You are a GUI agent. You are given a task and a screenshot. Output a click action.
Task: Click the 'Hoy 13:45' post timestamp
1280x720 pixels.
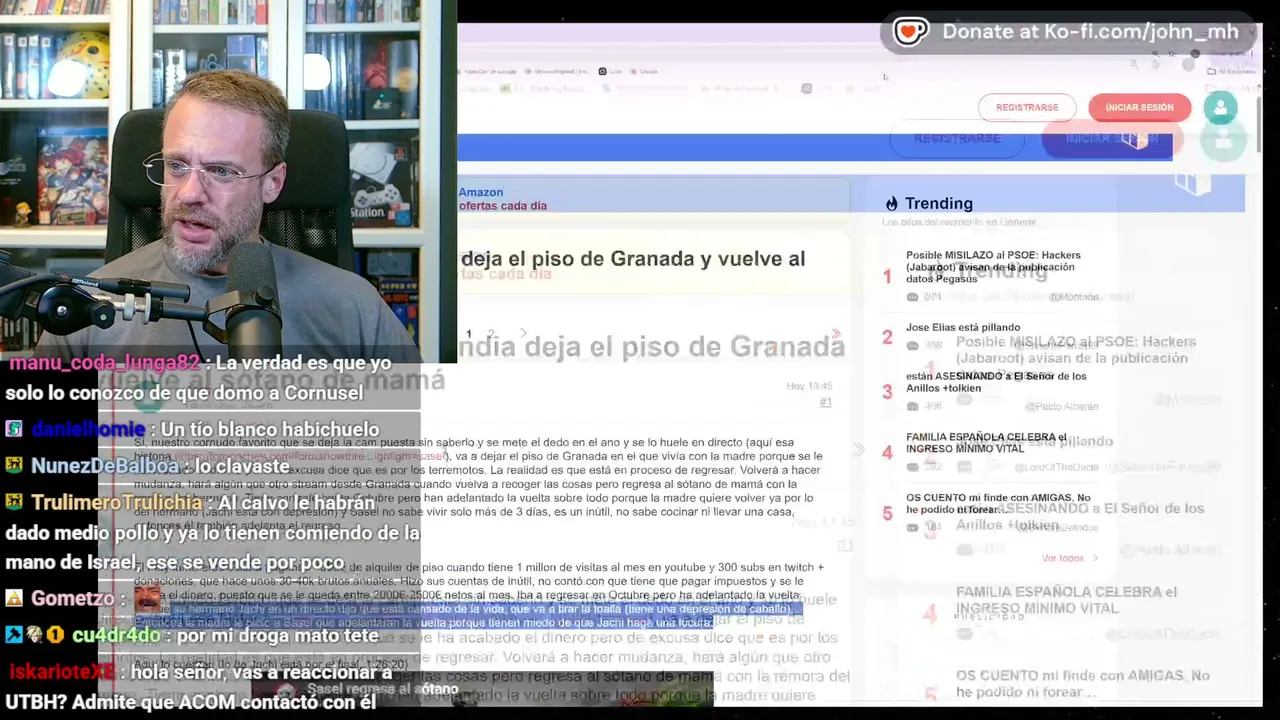(x=809, y=386)
